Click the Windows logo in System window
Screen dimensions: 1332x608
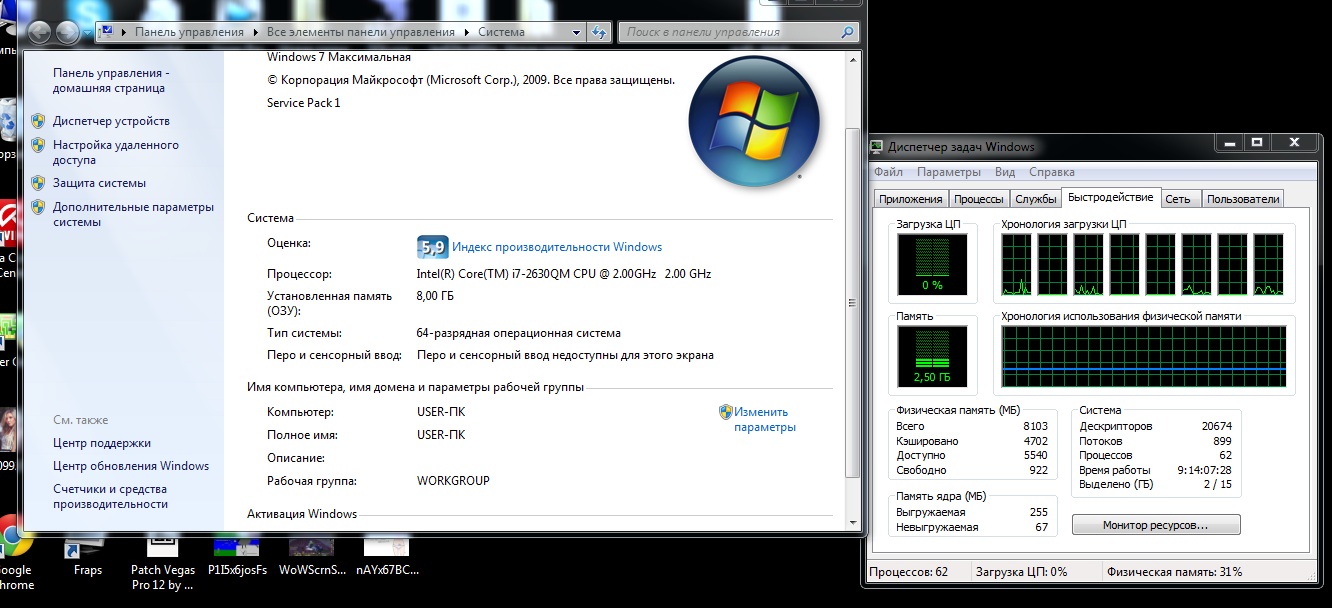755,122
